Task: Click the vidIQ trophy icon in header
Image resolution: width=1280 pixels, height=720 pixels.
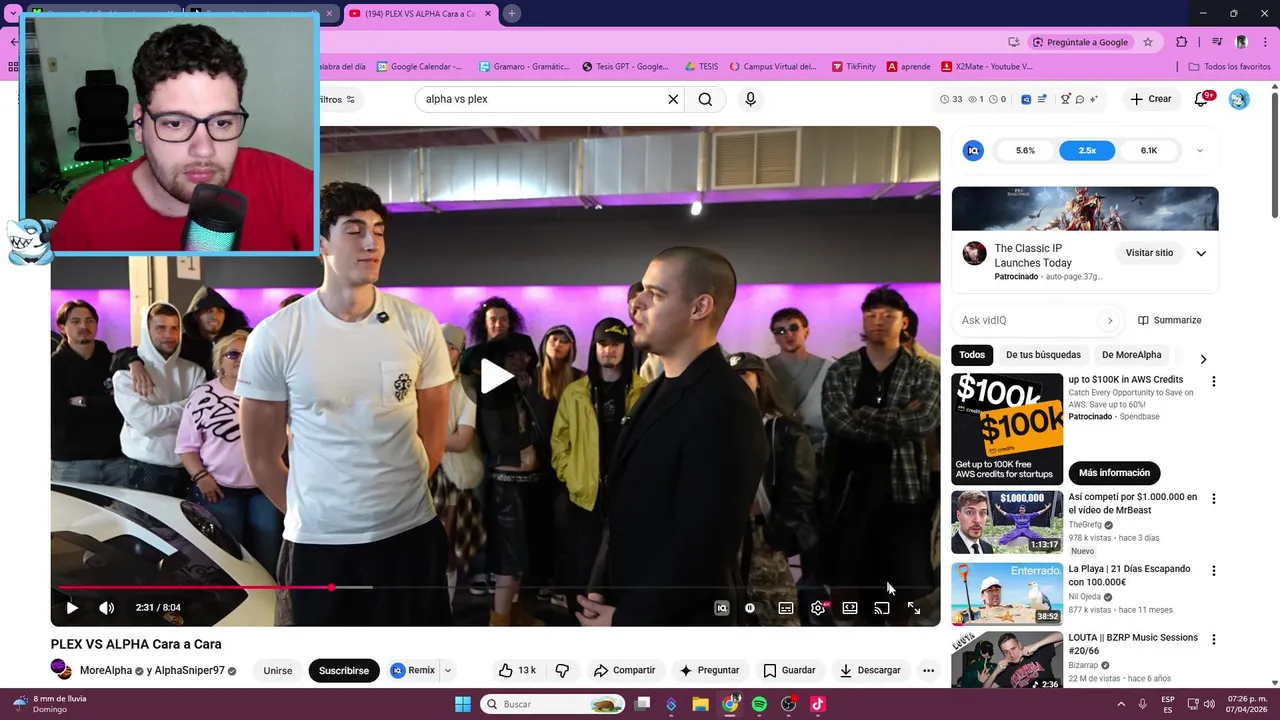Action: [1065, 99]
